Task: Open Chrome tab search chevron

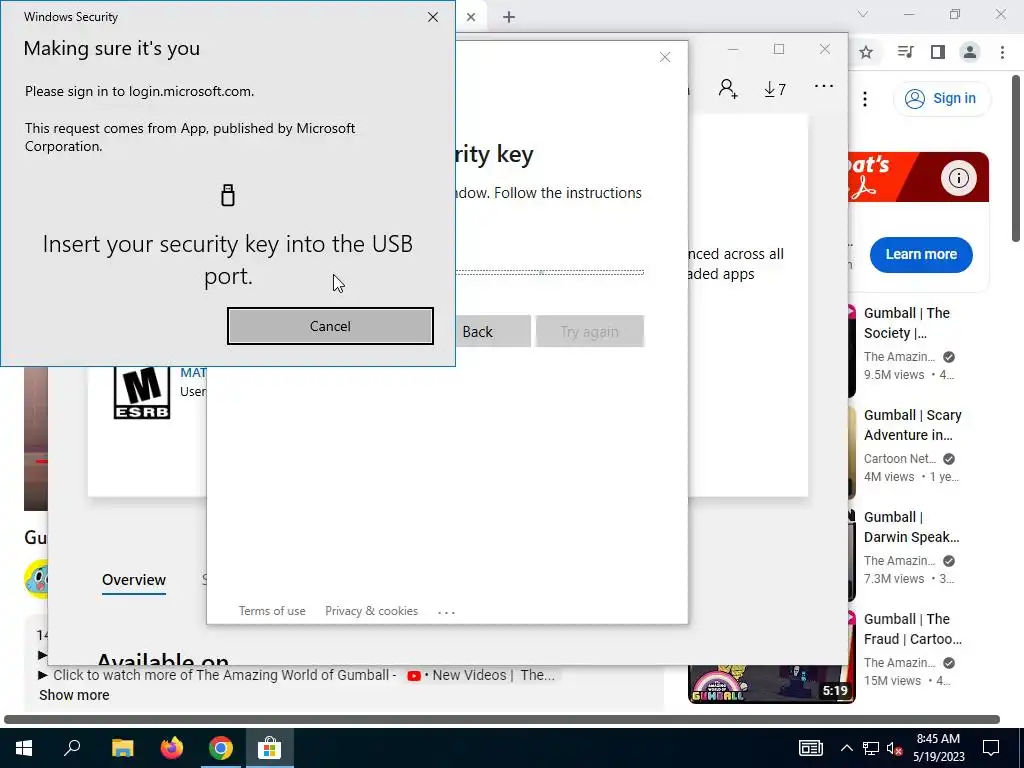Action: tap(863, 14)
